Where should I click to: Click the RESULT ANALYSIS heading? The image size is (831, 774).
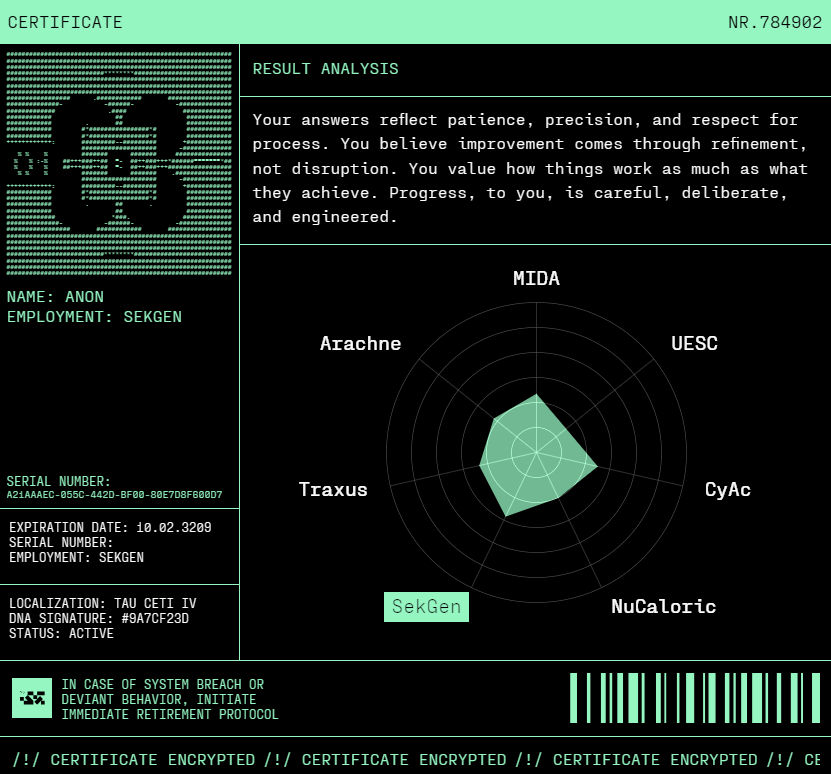tap(325, 69)
